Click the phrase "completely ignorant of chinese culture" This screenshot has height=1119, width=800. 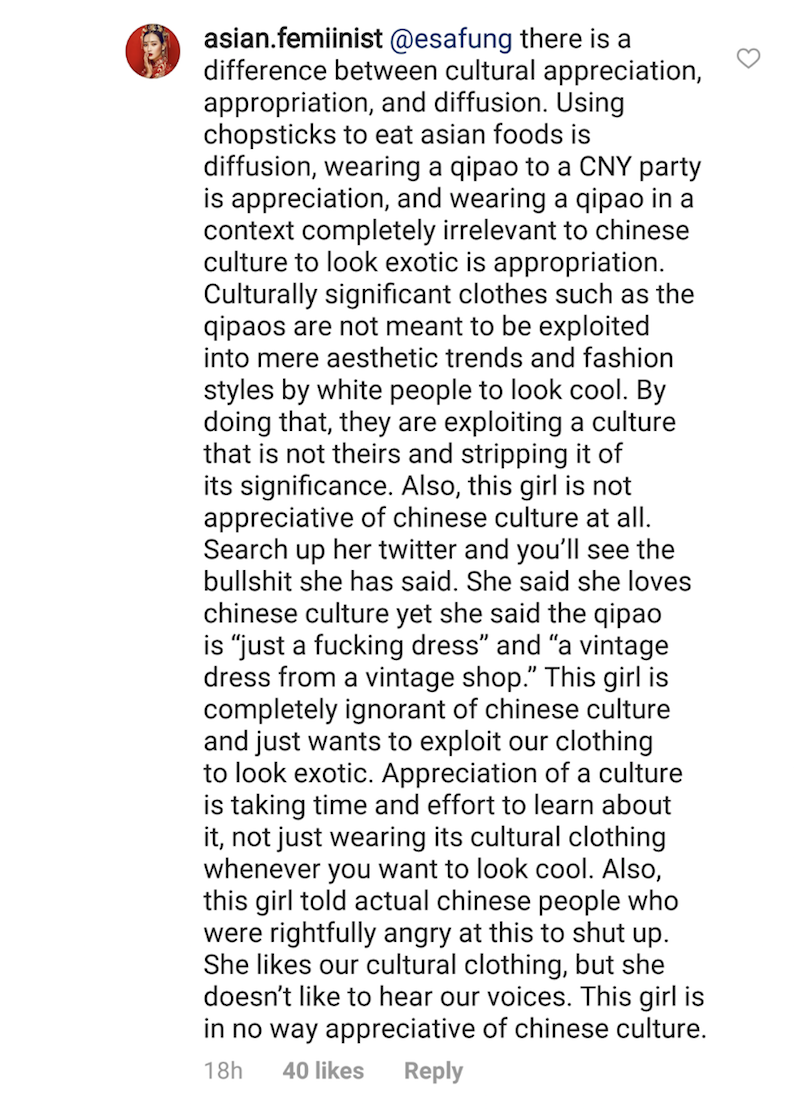[437, 710]
